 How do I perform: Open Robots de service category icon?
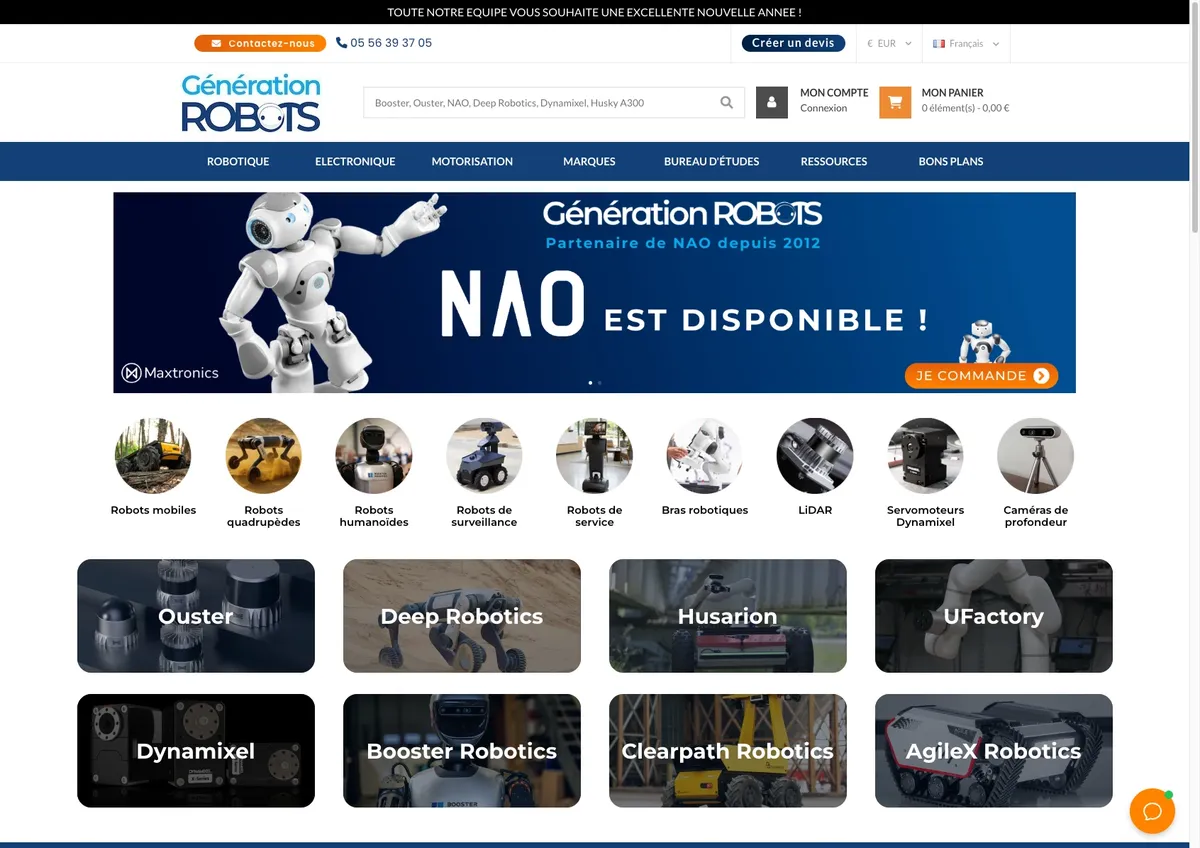594,456
